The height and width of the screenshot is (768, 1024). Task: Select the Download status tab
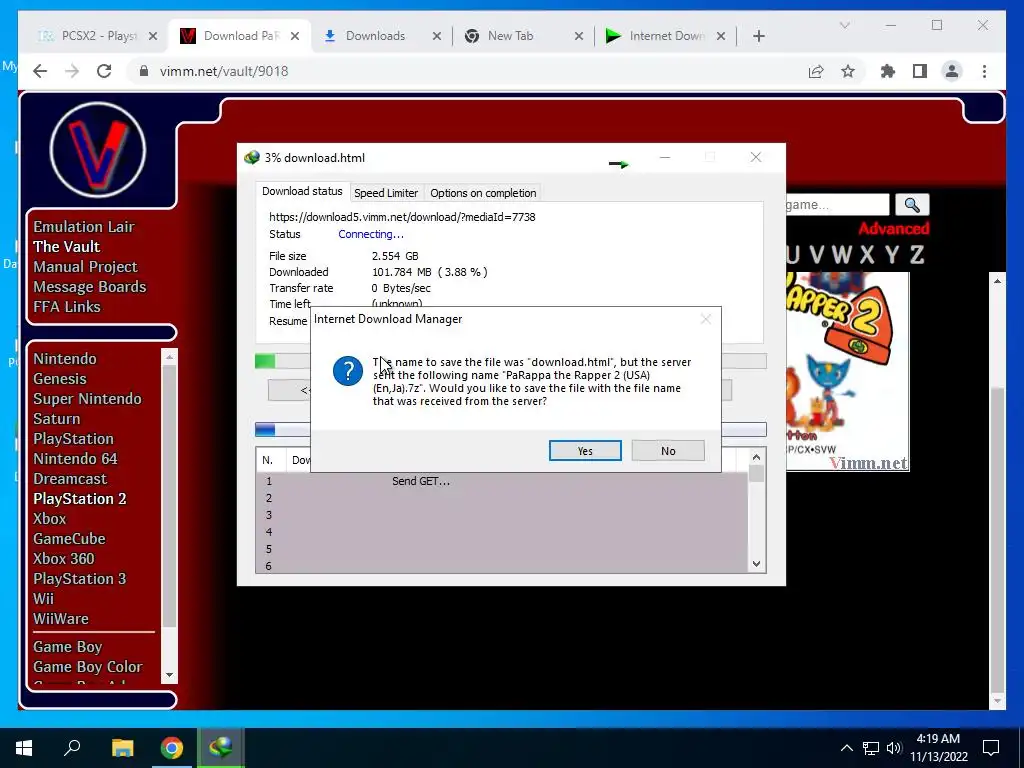pos(302,191)
